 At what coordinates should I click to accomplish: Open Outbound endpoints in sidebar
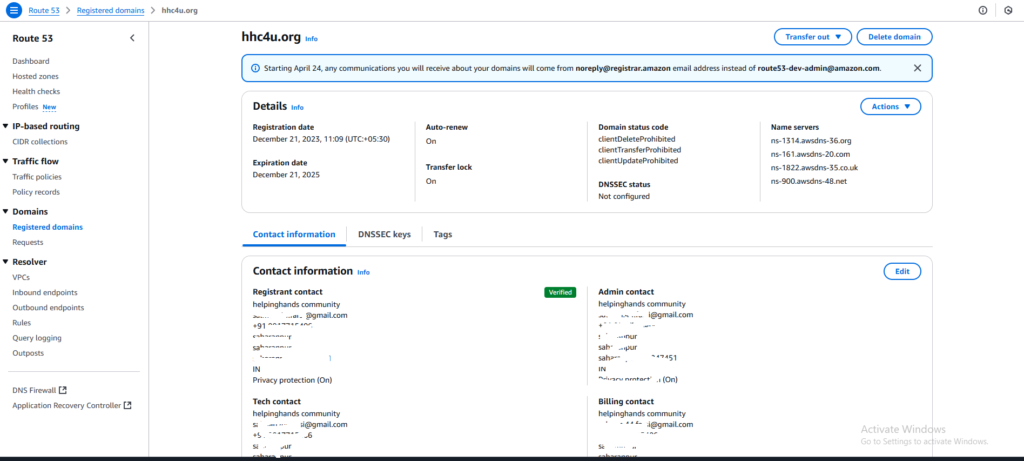tap(48, 308)
